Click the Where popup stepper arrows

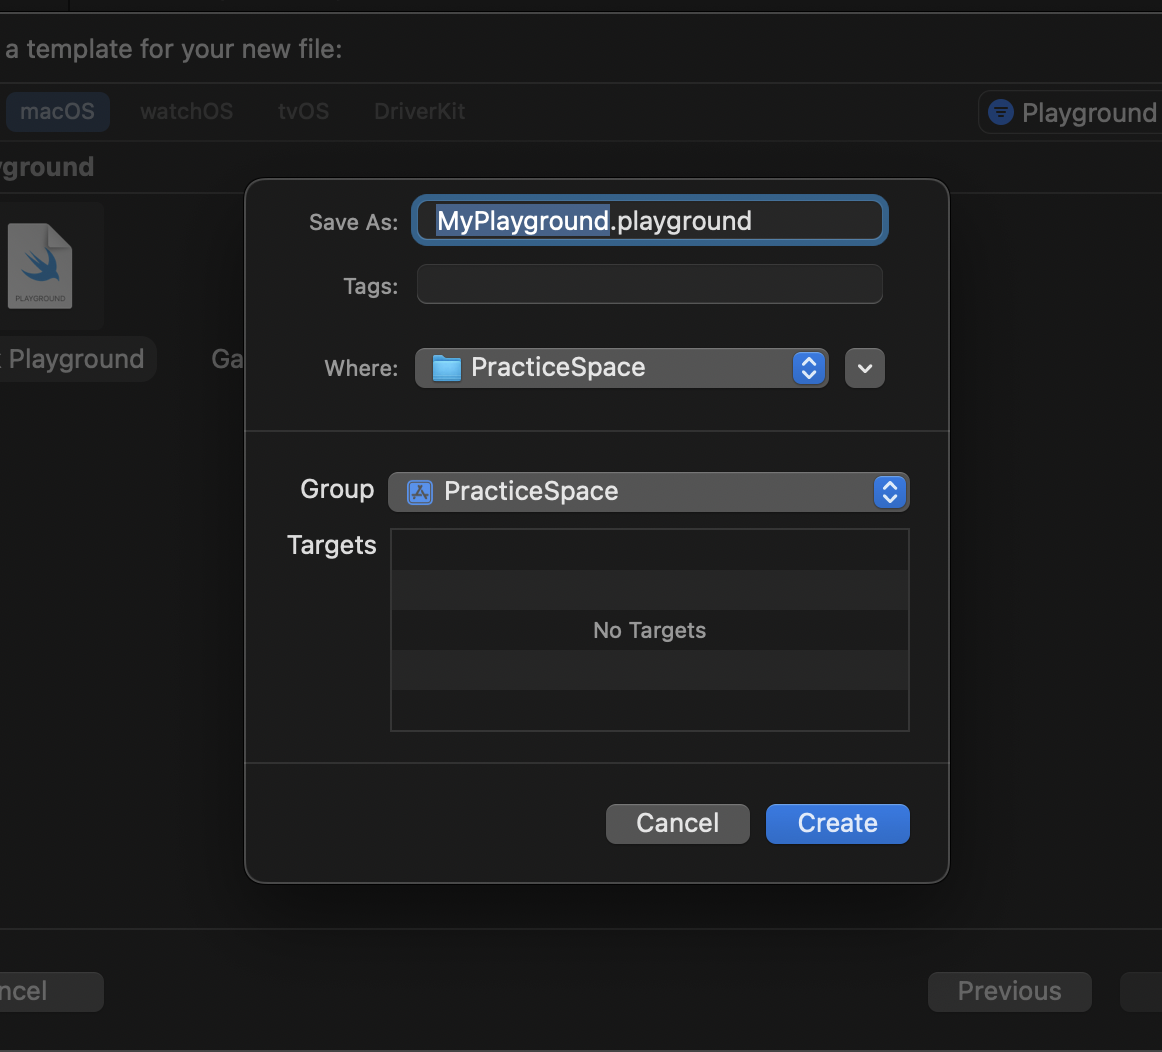coord(809,367)
